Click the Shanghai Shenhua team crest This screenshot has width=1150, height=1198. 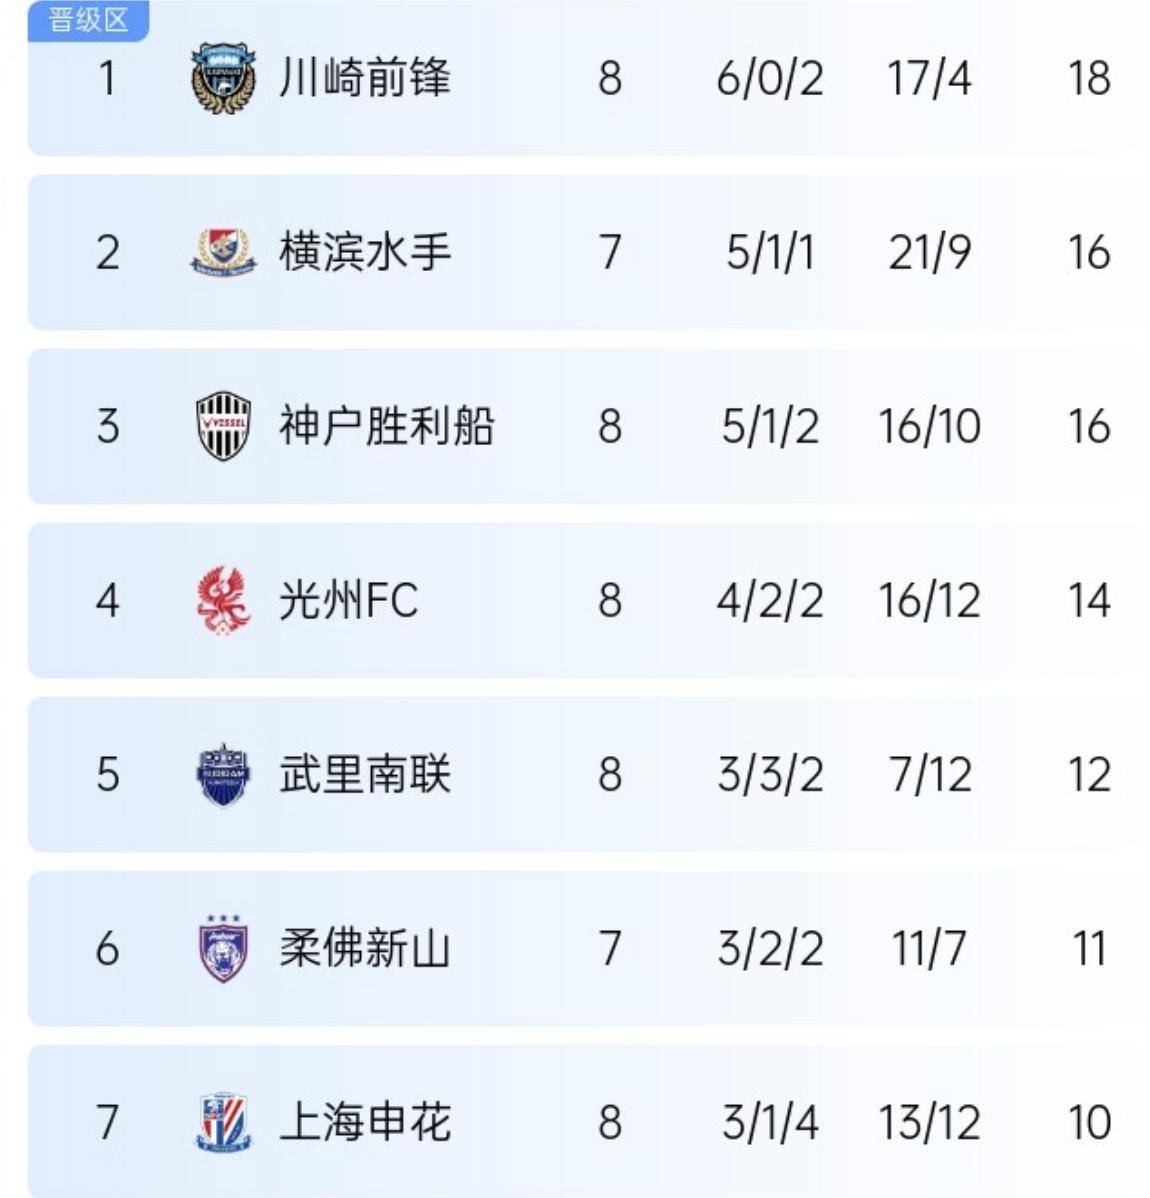[222, 1124]
